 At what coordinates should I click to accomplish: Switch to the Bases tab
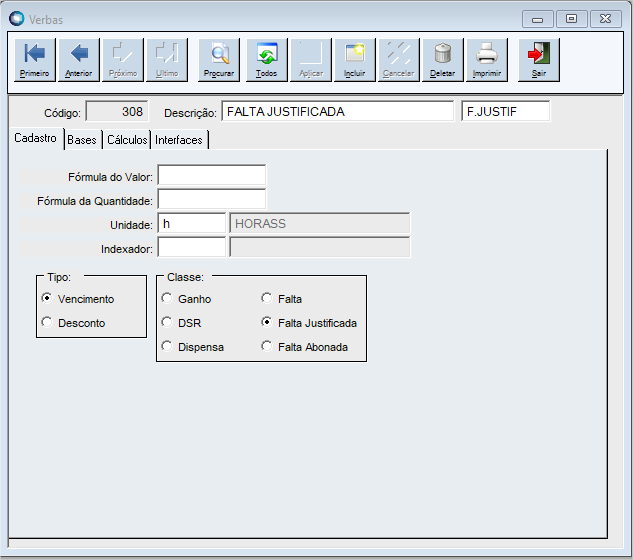click(x=82, y=140)
